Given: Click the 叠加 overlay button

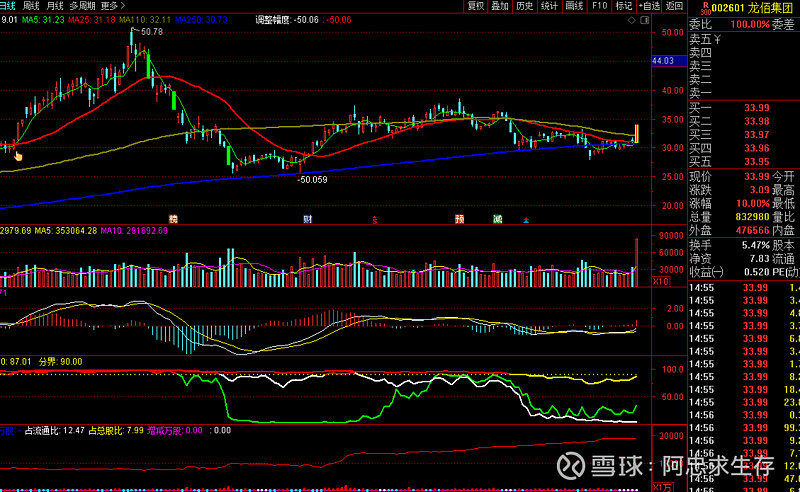Looking at the screenshot, I should (500, 6).
